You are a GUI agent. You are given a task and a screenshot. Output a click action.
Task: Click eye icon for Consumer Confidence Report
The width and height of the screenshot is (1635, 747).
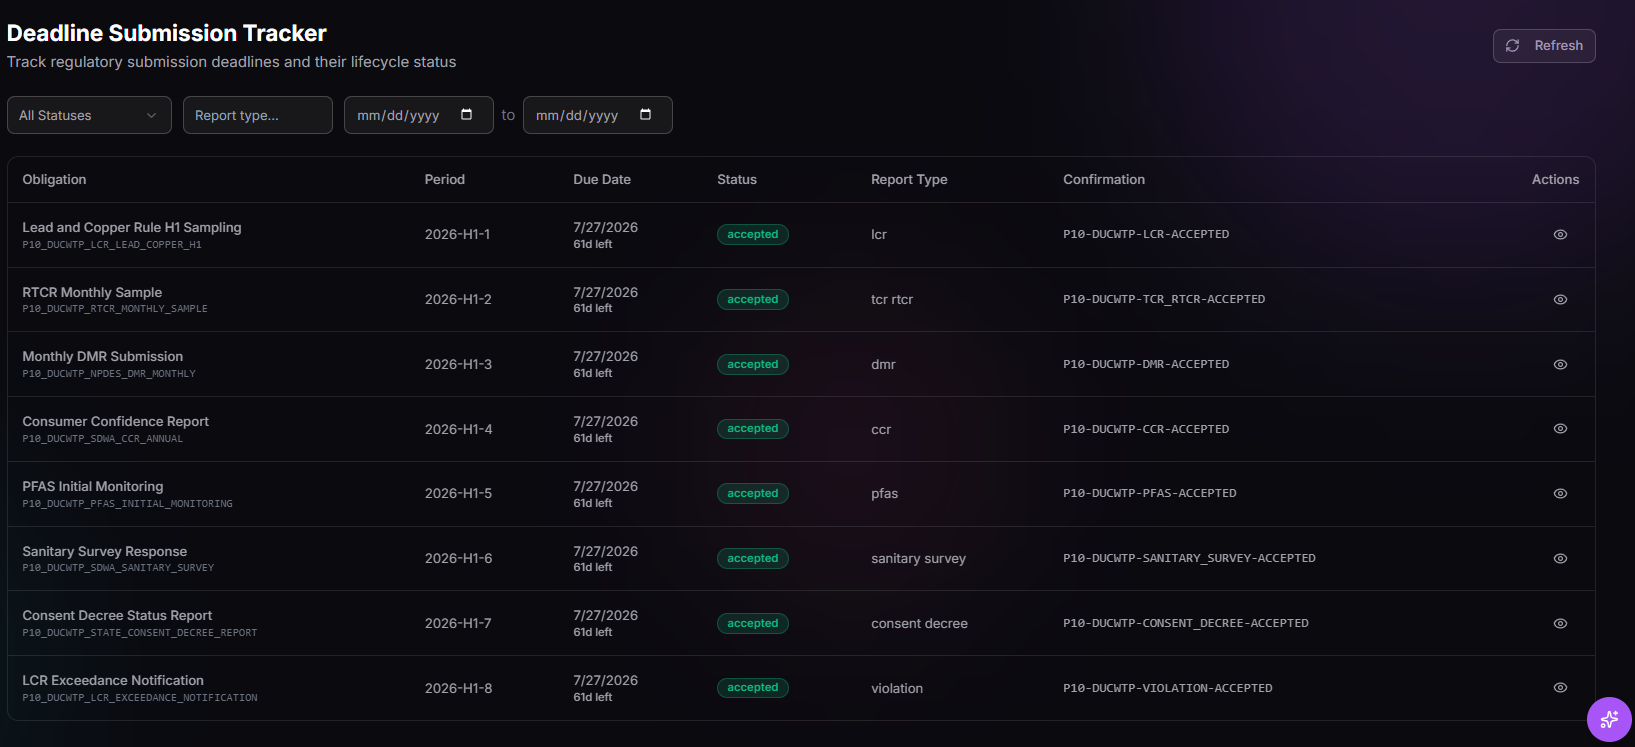(x=1560, y=429)
